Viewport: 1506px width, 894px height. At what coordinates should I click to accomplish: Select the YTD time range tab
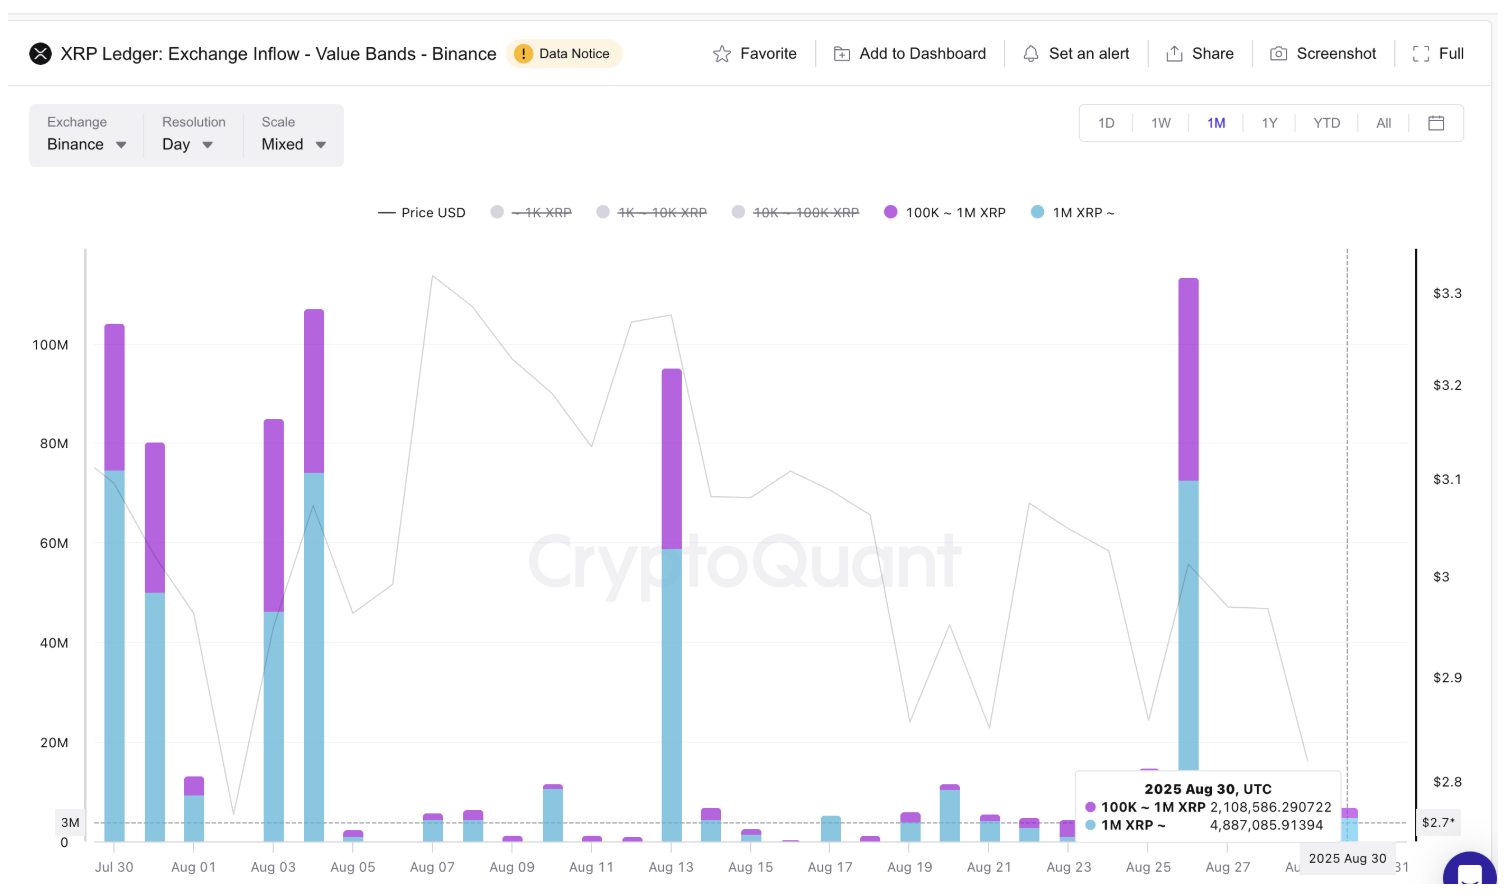click(x=1326, y=123)
